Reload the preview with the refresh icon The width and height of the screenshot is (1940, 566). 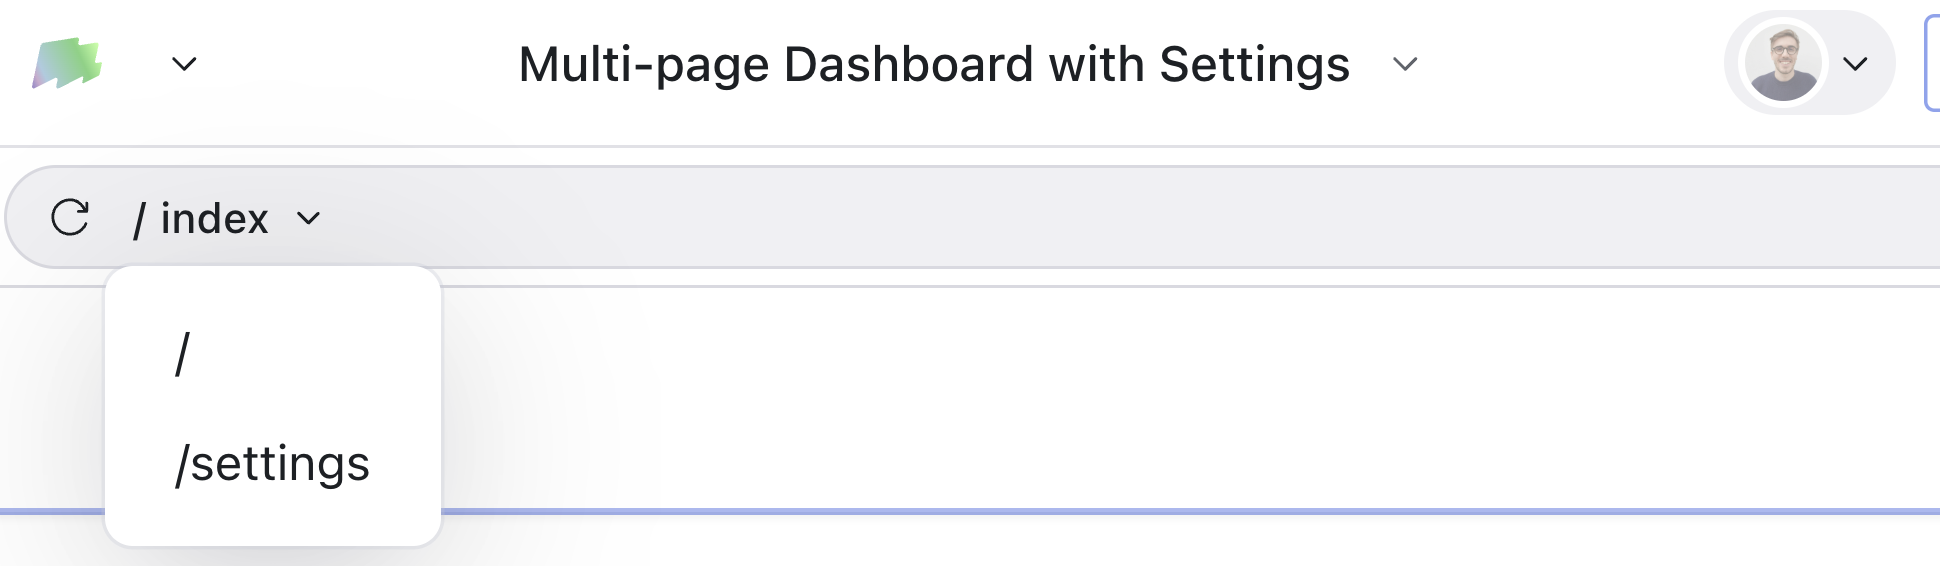point(70,217)
